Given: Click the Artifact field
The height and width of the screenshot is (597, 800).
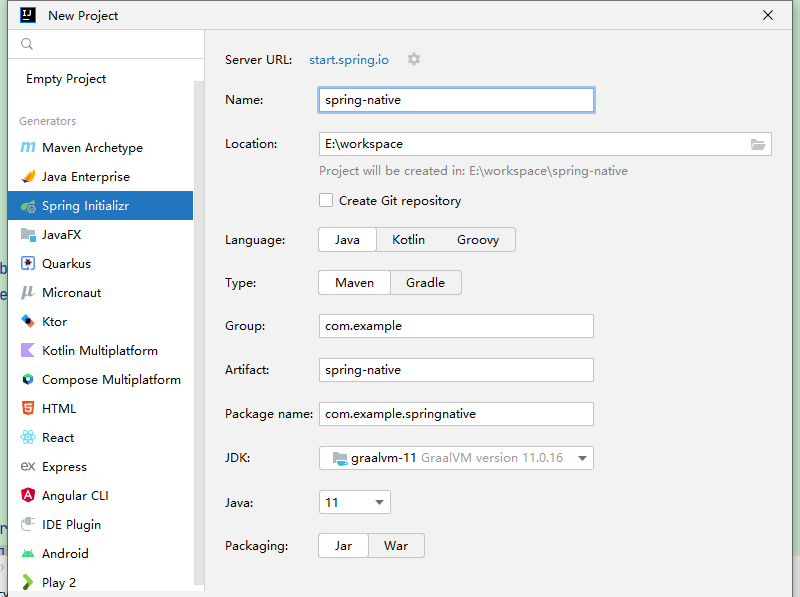Looking at the screenshot, I should pyautogui.click(x=456, y=370).
